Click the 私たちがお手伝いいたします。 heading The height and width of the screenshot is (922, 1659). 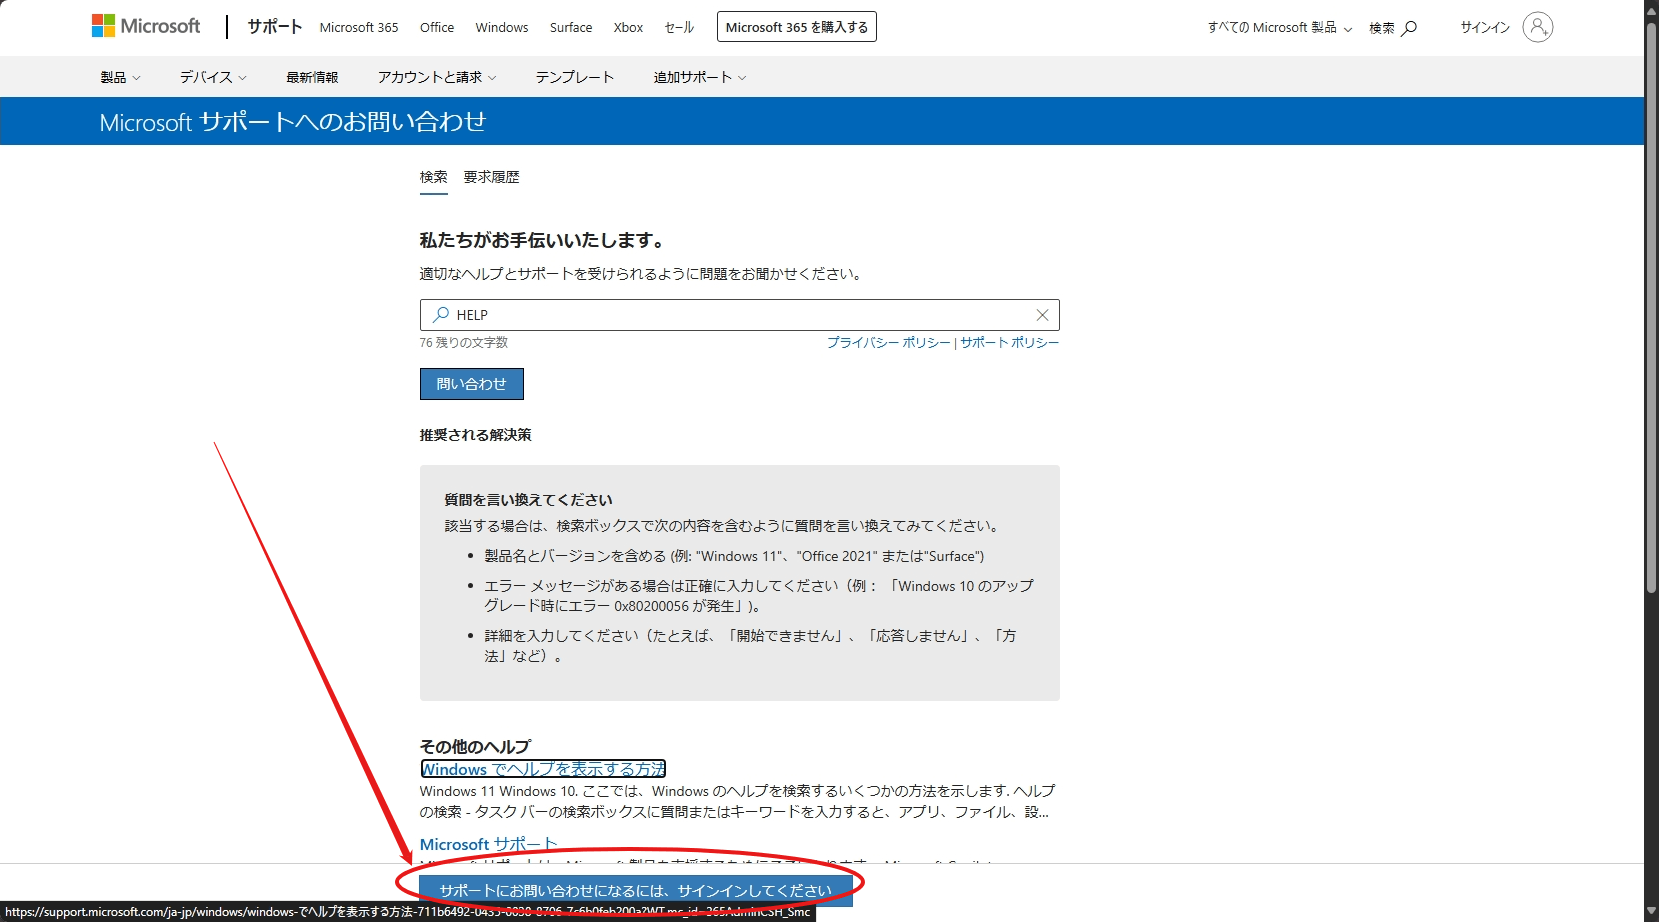(542, 240)
